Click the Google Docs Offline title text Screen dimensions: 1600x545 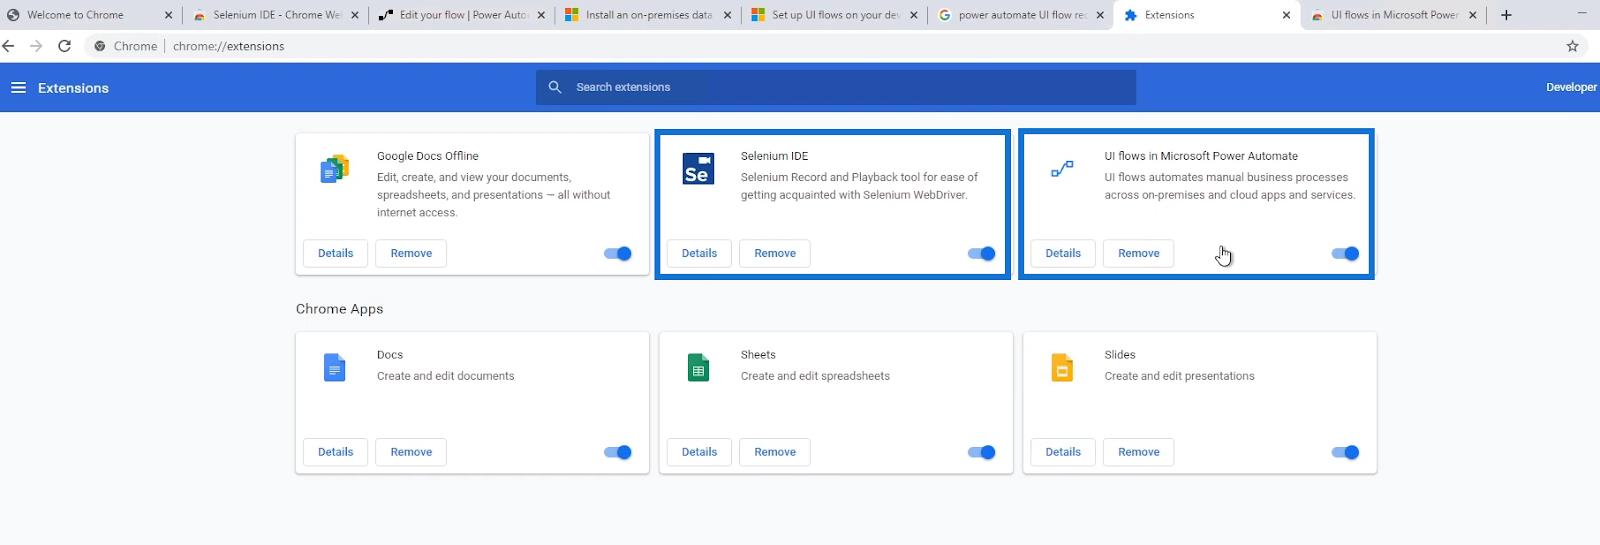pos(428,156)
